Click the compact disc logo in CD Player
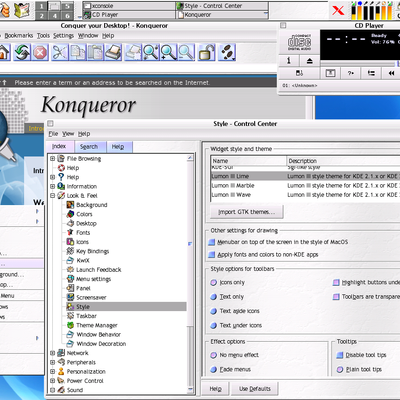400x400 pixels. click(x=299, y=43)
